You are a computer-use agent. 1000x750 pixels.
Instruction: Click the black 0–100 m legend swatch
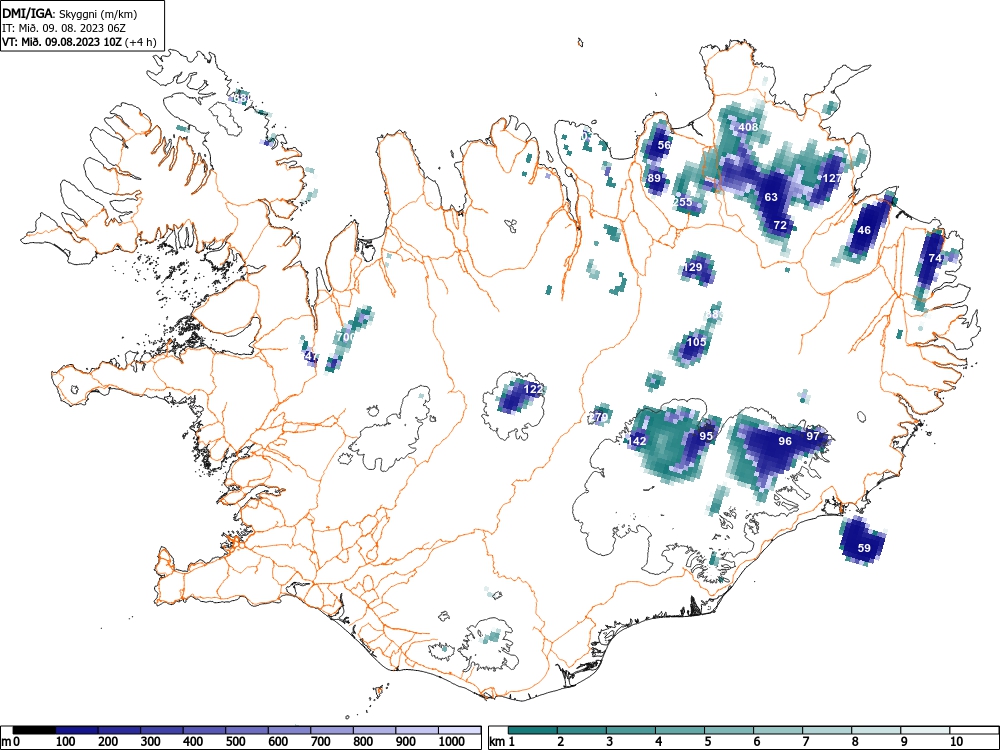(34, 730)
